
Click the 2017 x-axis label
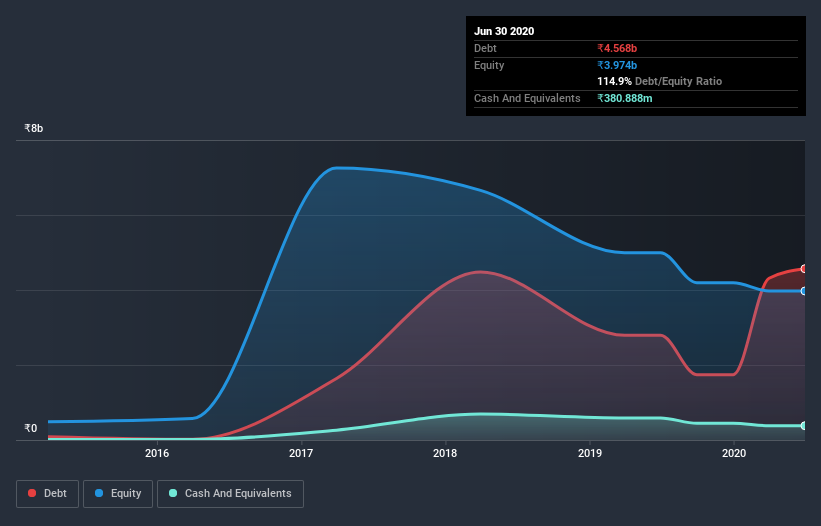[x=301, y=453]
